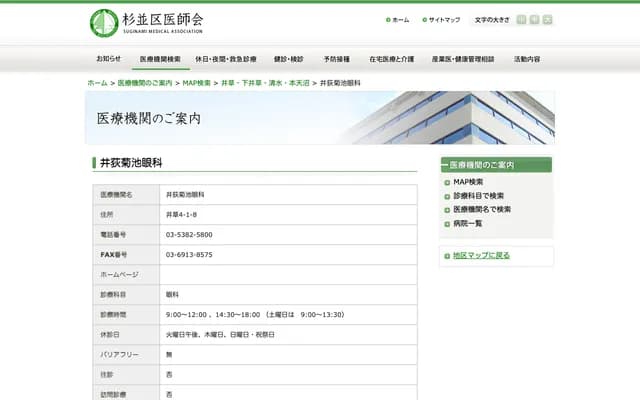Image resolution: width=640 pixels, height=400 pixels.
Task: Select small font size button
Action: point(521,20)
